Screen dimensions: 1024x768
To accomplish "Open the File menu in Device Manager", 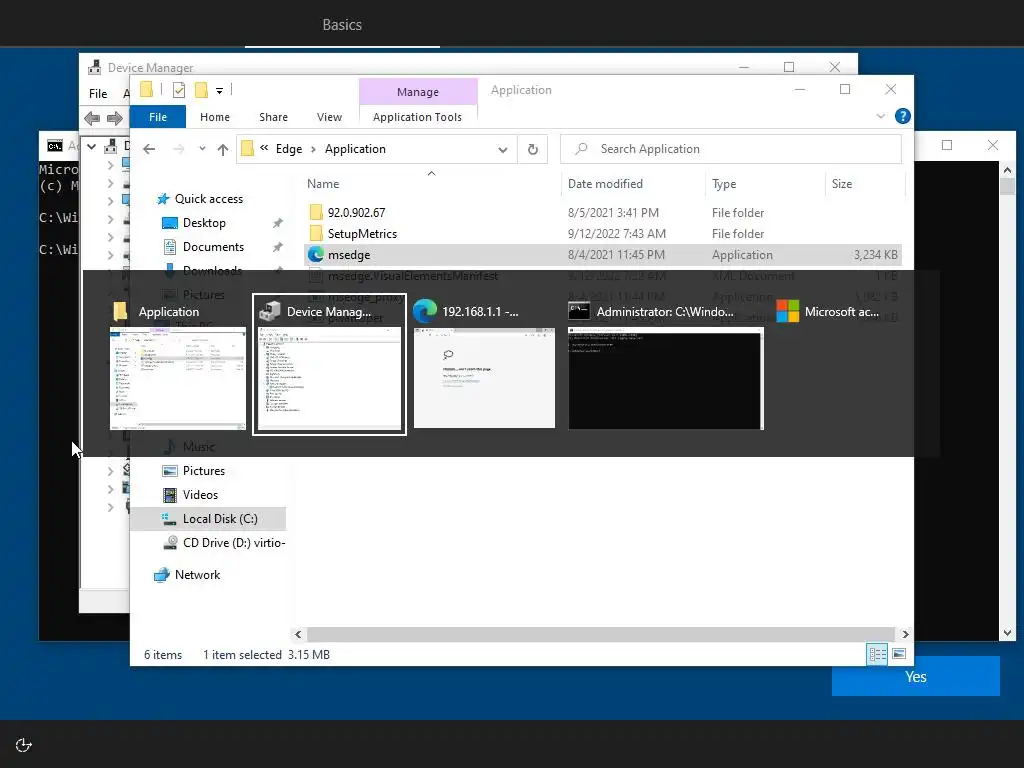I will (98, 94).
